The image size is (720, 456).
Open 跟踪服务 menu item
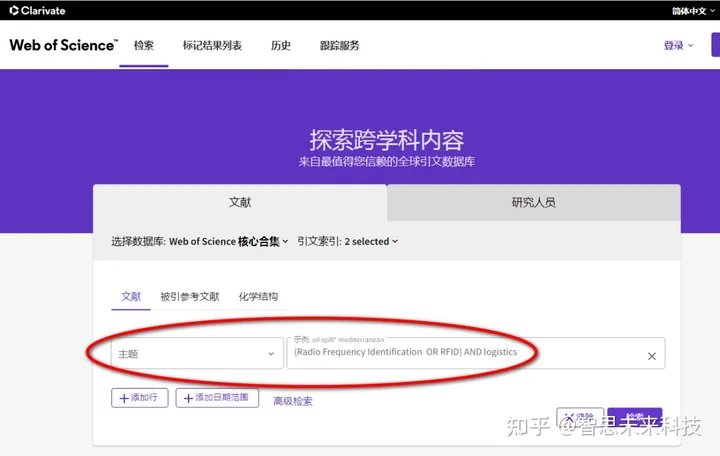(339, 45)
